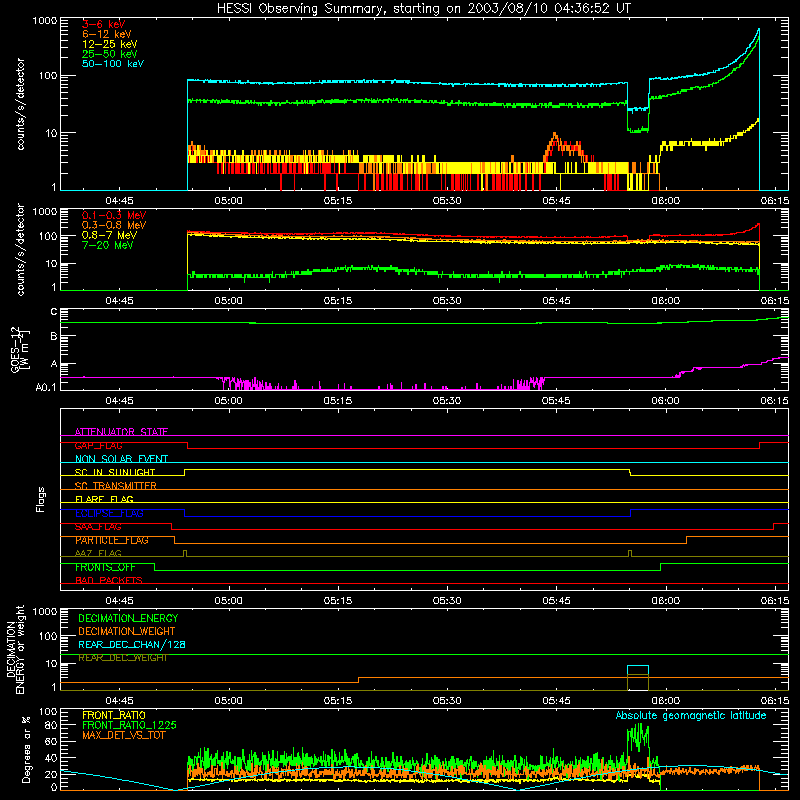Select the ECLIPSE_FLAG label

(x=109, y=513)
